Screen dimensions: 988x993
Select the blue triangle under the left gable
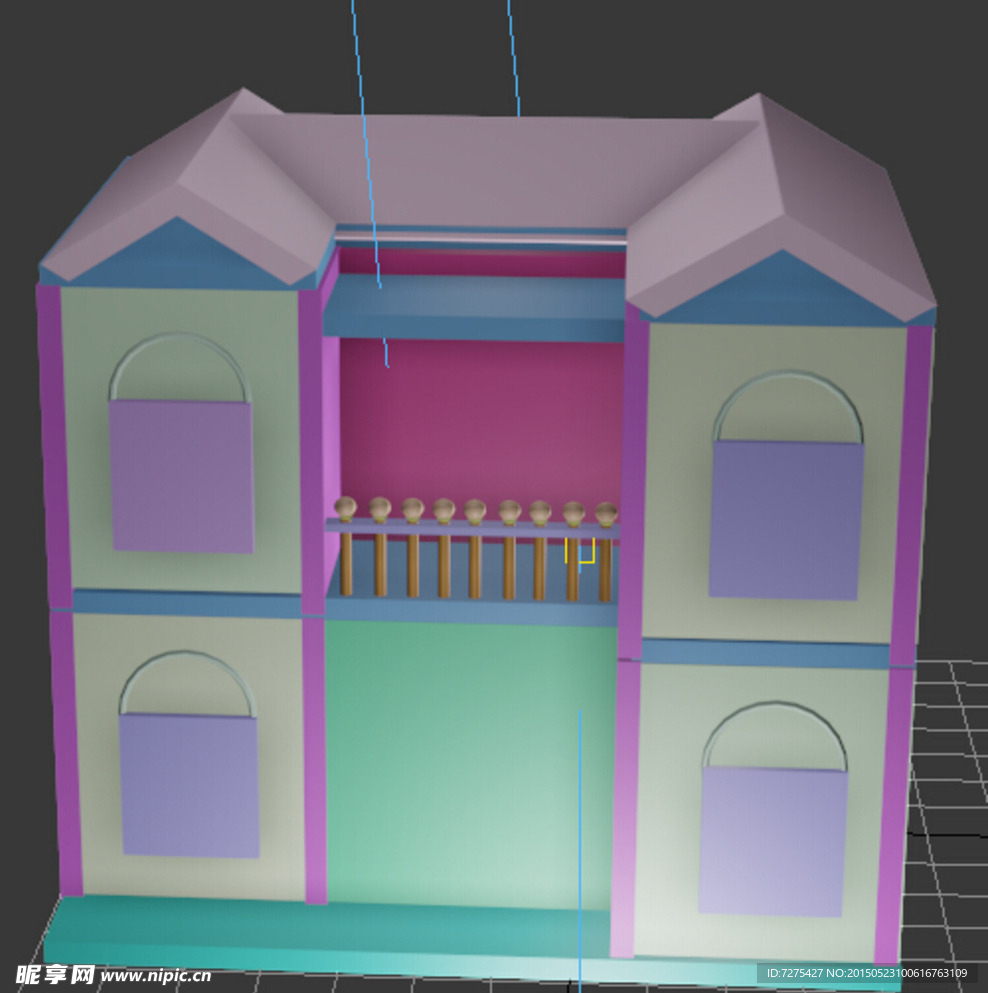[x=178, y=256]
